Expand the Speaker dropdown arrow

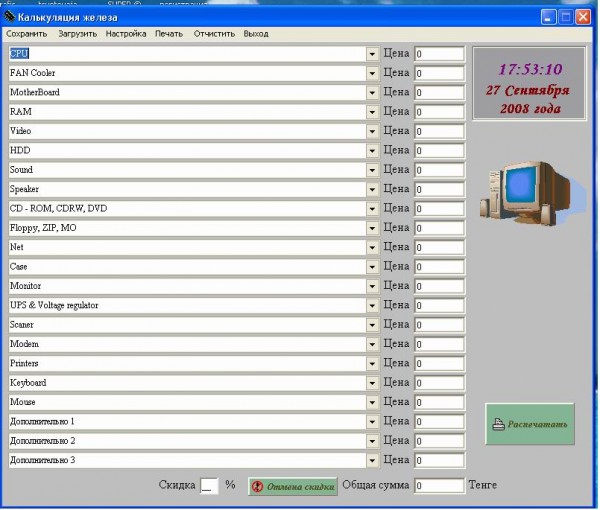tap(372, 190)
